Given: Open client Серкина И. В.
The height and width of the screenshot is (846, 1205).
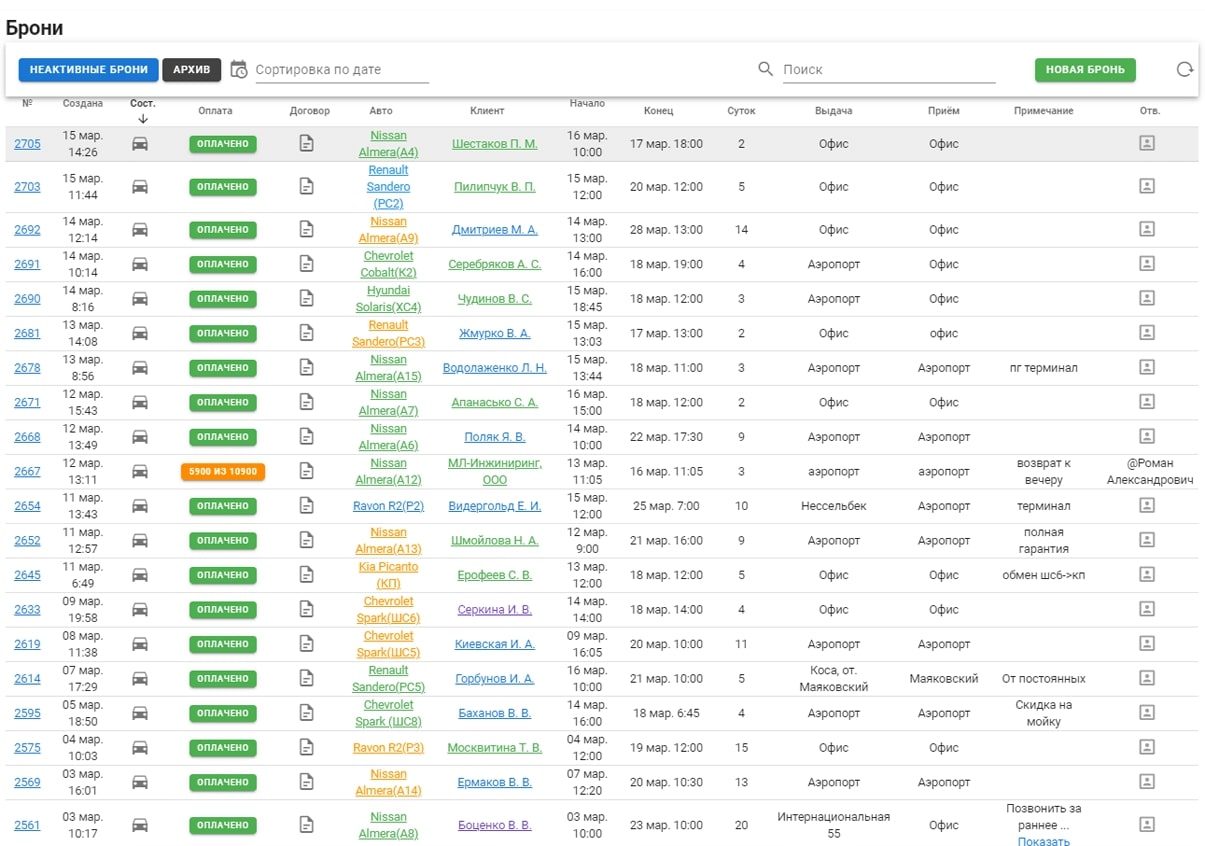Looking at the screenshot, I should pos(494,609).
